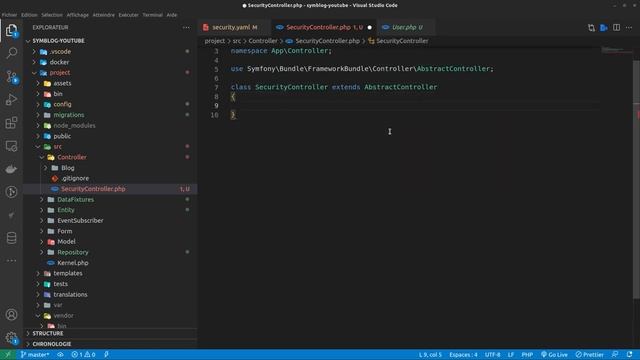Open notifications bell in status bar

pyautogui.click(x=629, y=355)
